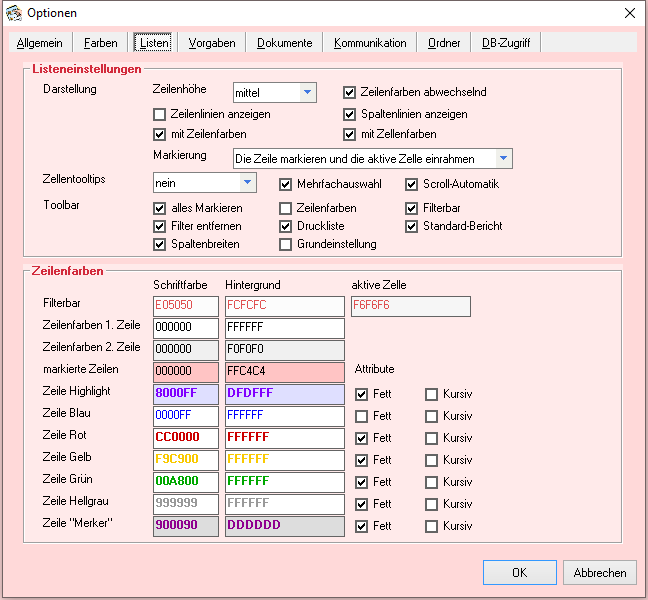Click the Zeile Gelb Schriftfarbe color field
The height and width of the screenshot is (600, 648).
[x=185, y=459]
